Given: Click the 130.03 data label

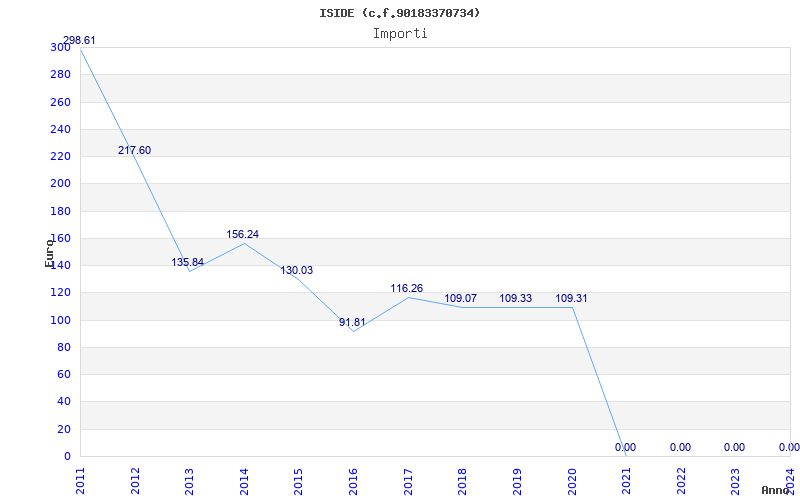Looking at the screenshot, I should (x=296, y=270).
